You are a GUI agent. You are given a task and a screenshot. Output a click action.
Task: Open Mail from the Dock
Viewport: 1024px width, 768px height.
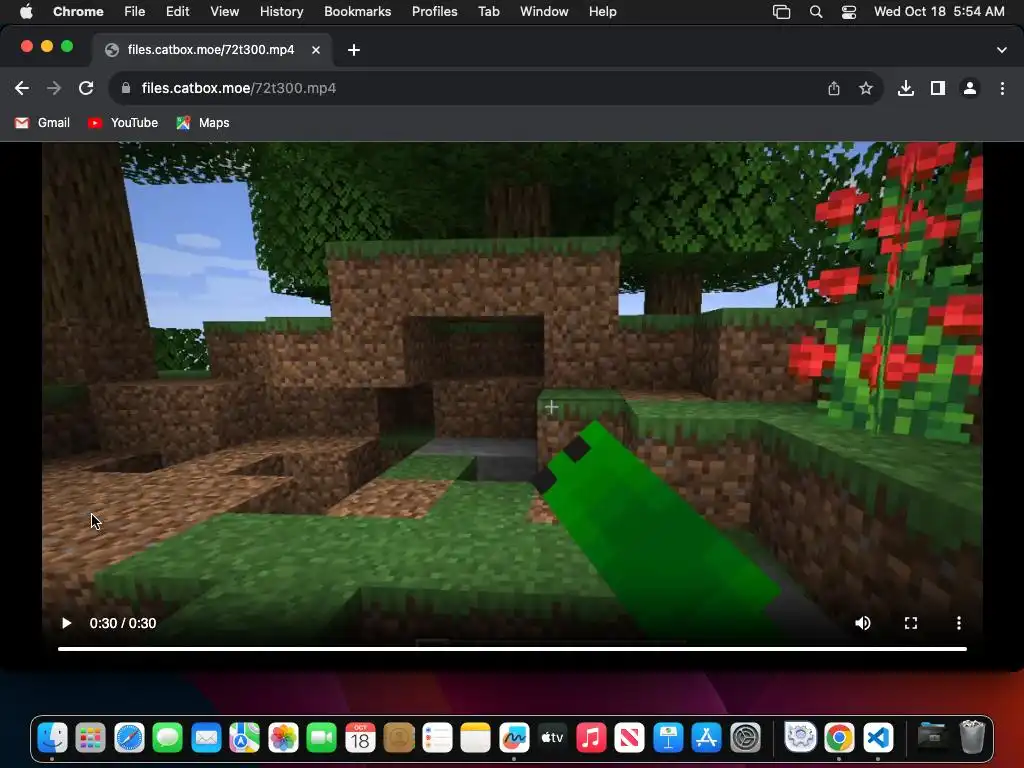(206, 738)
